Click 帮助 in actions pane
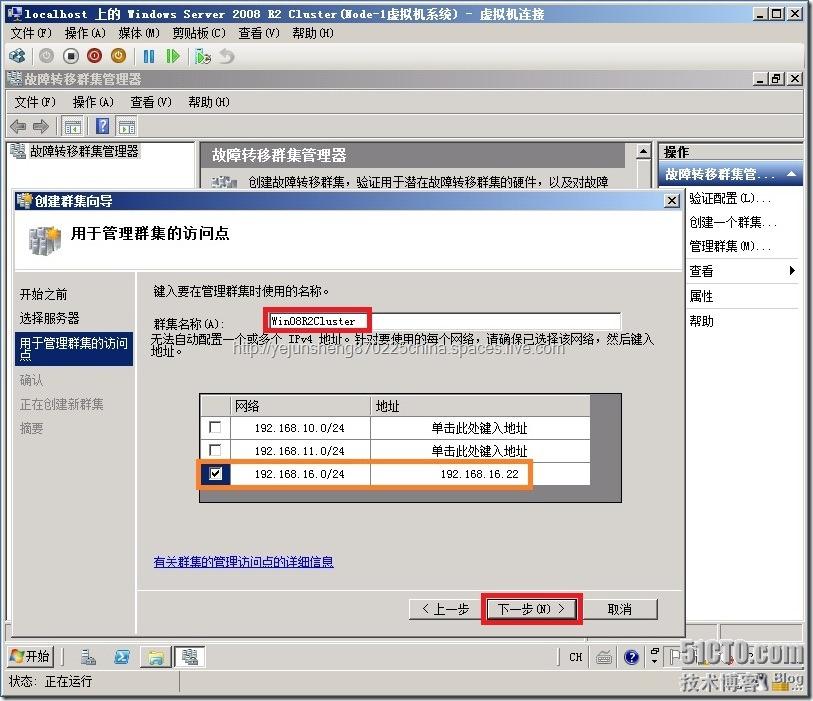The width and height of the screenshot is (813, 701). [x=701, y=321]
